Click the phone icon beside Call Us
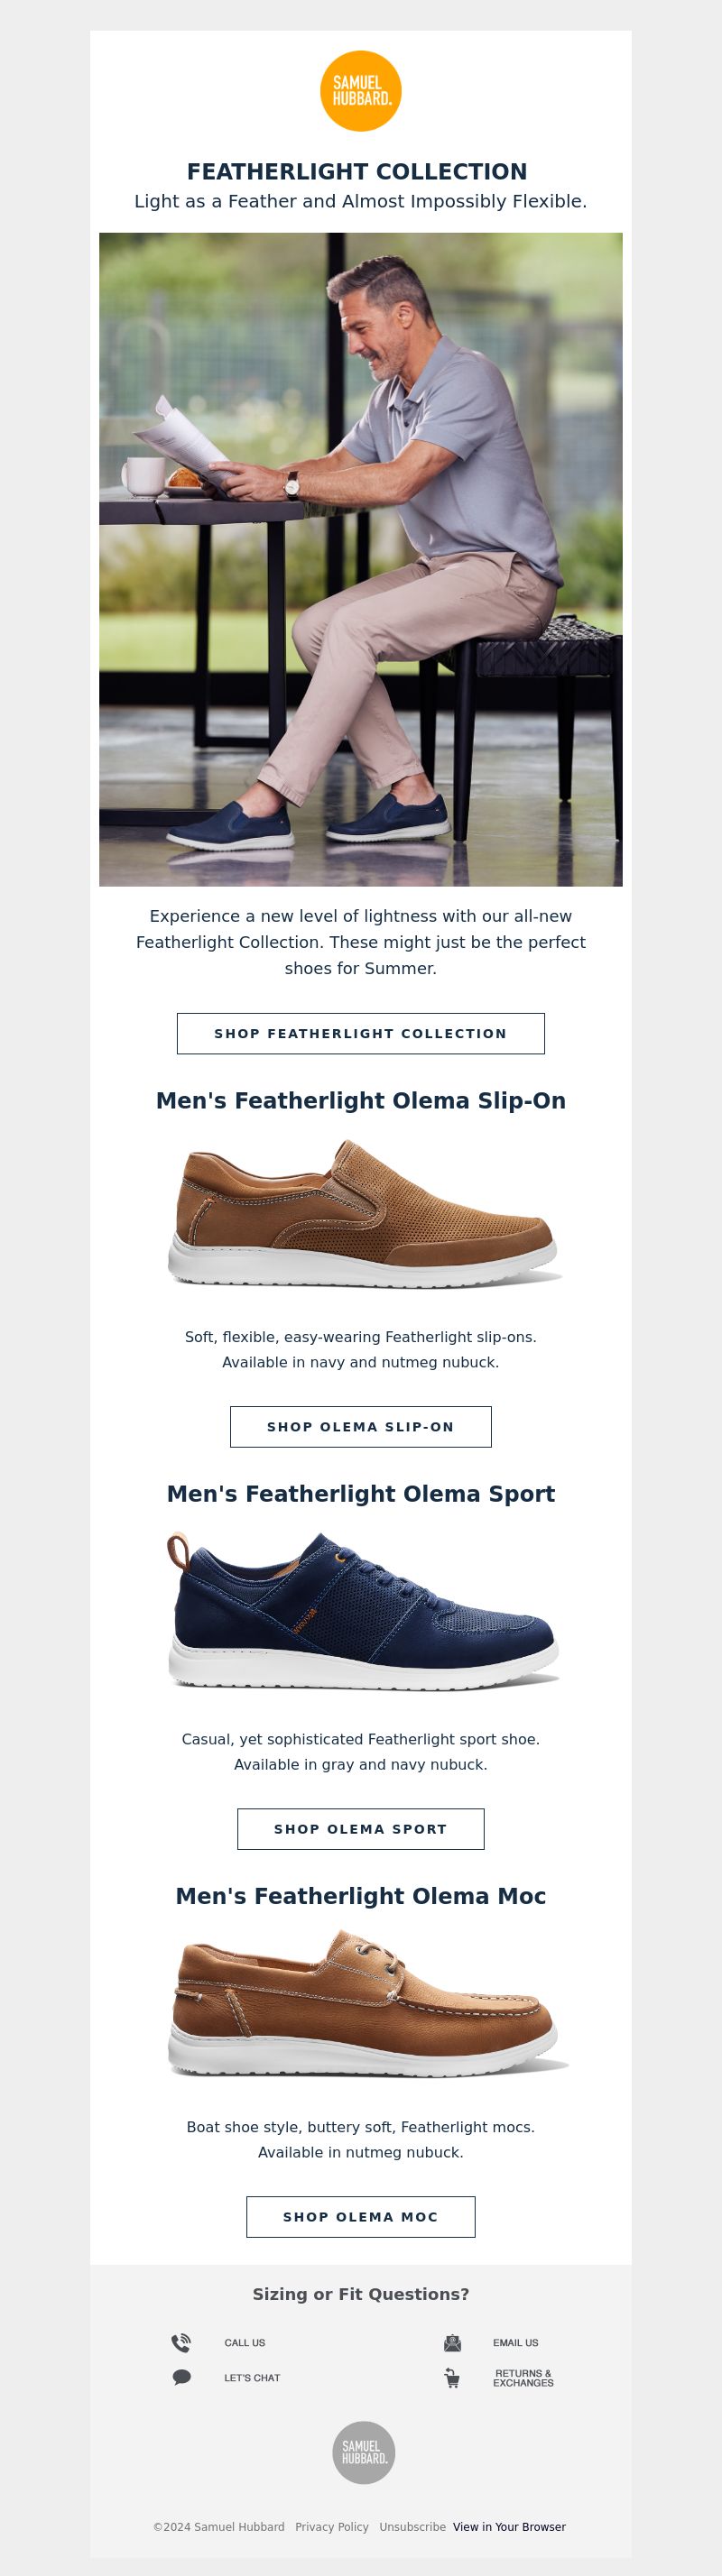This screenshot has width=722, height=2576. 181,2343
